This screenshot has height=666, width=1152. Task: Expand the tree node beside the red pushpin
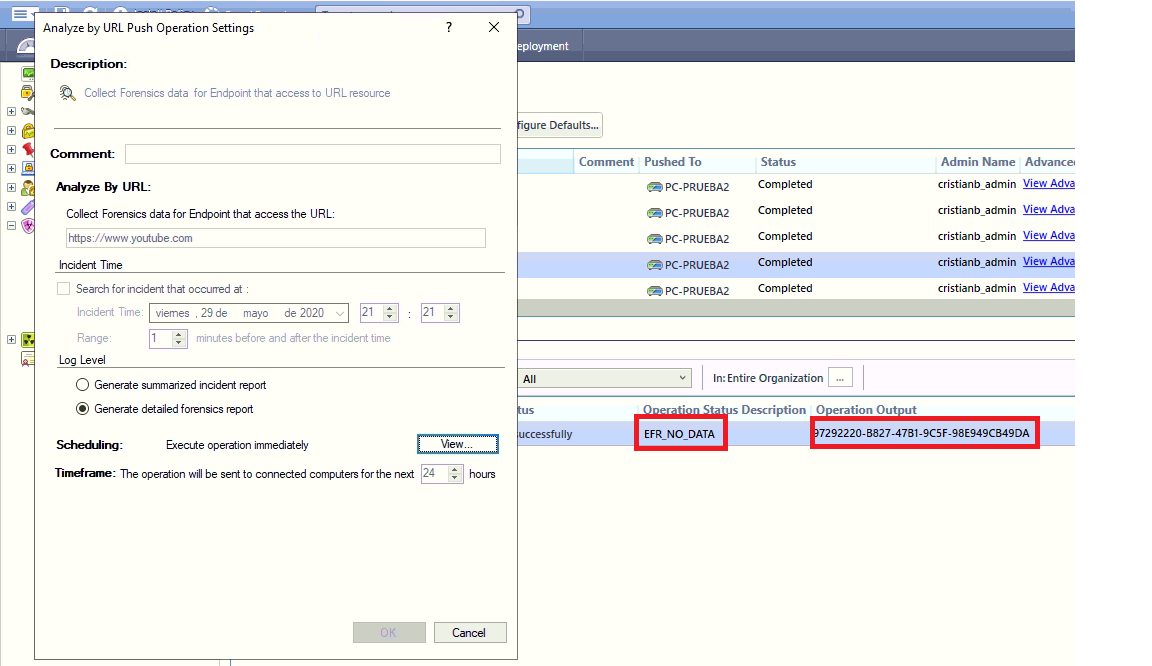(x=11, y=149)
